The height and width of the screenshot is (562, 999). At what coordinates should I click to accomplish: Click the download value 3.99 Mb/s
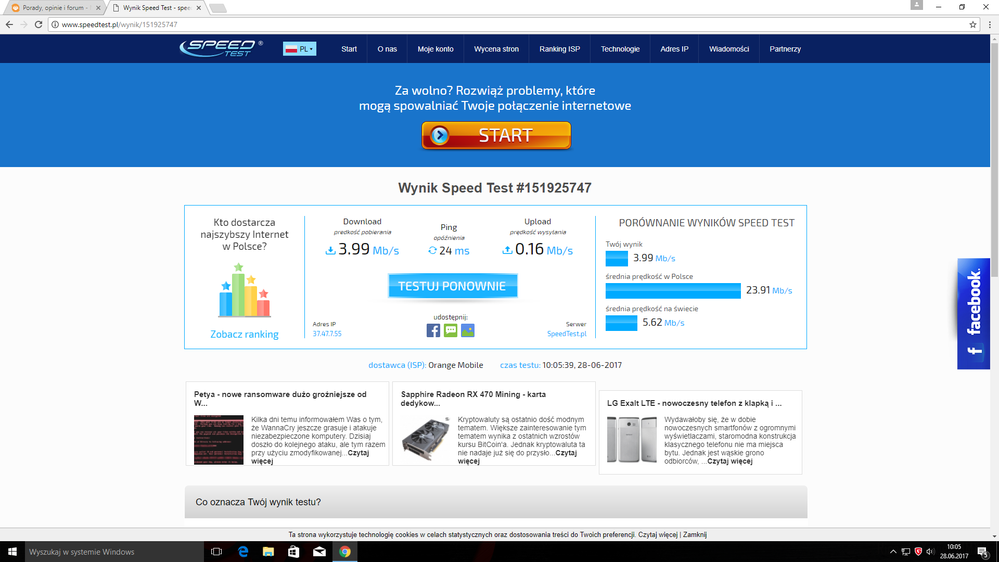click(362, 250)
